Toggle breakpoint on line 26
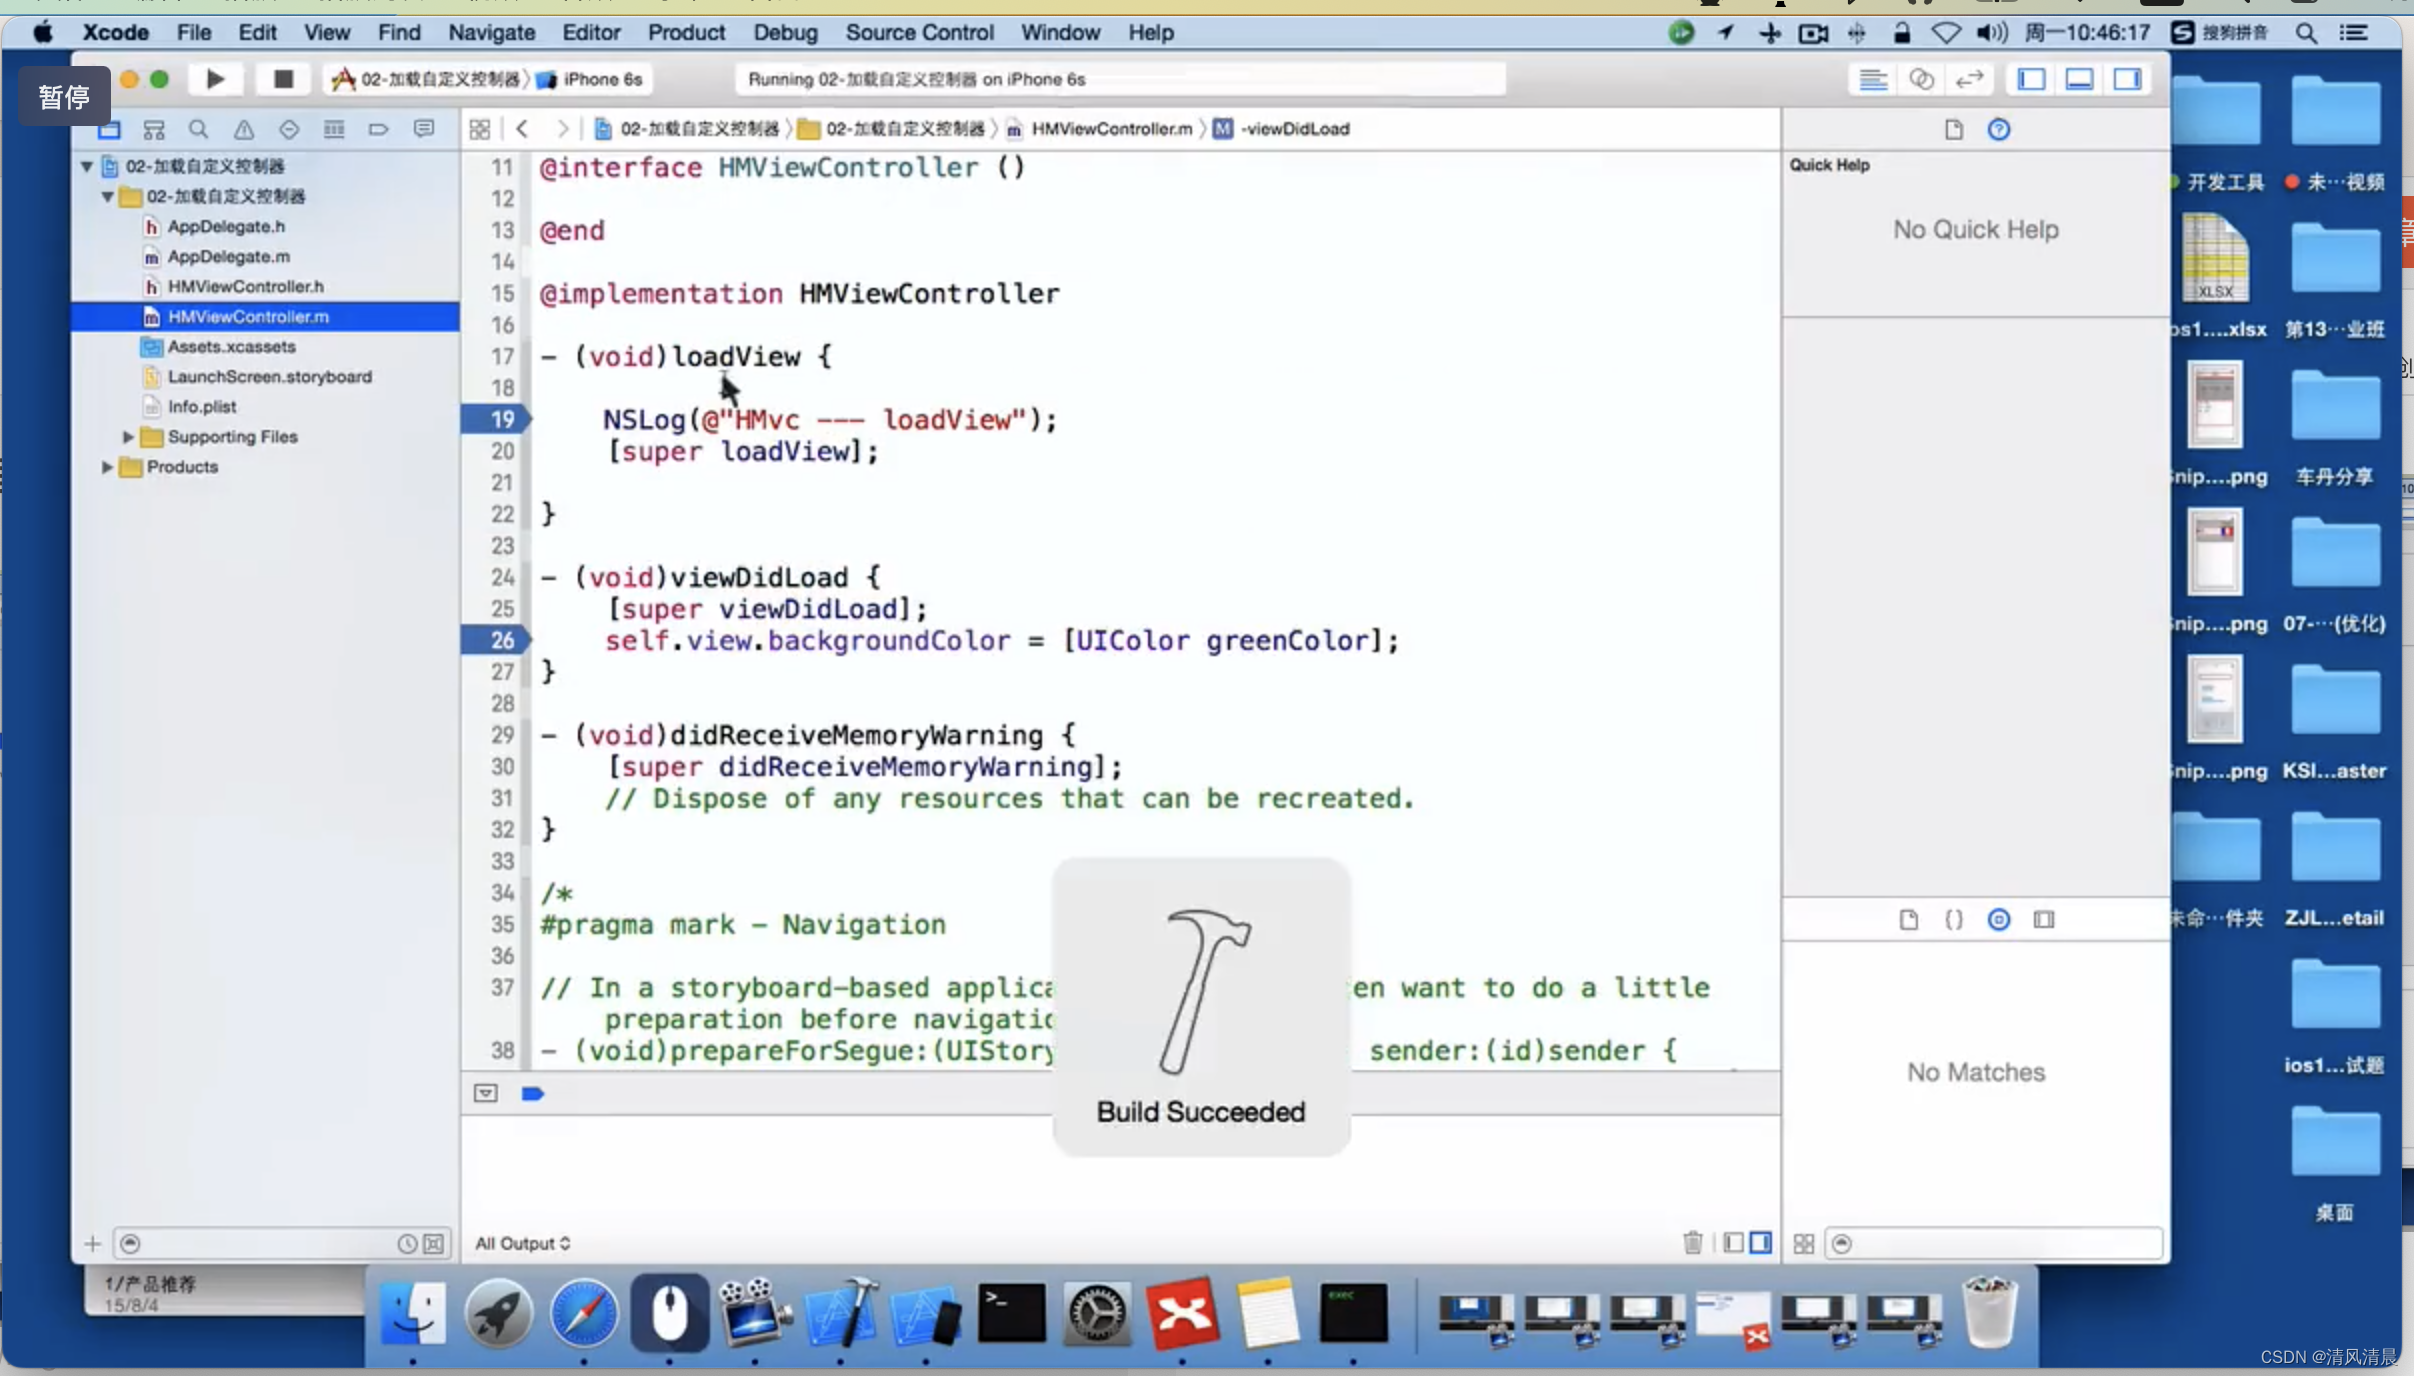 (496, 640)
